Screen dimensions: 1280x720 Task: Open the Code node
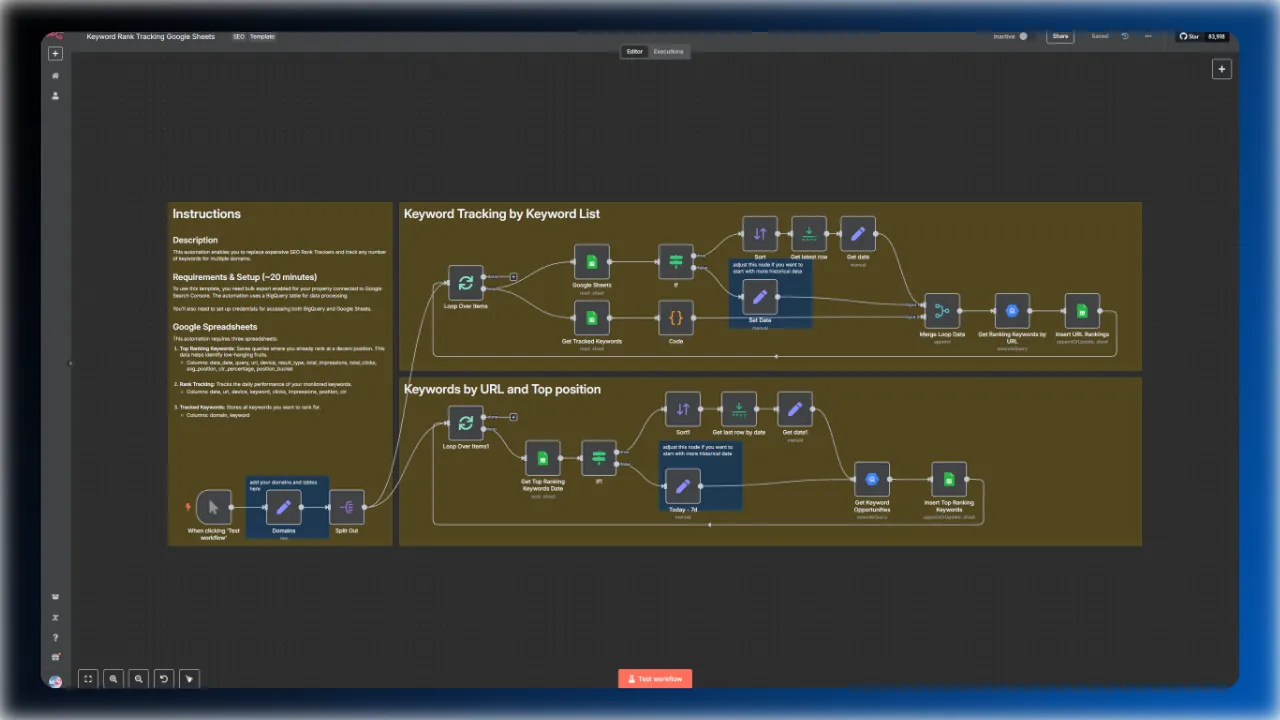(x=676, y=318)
